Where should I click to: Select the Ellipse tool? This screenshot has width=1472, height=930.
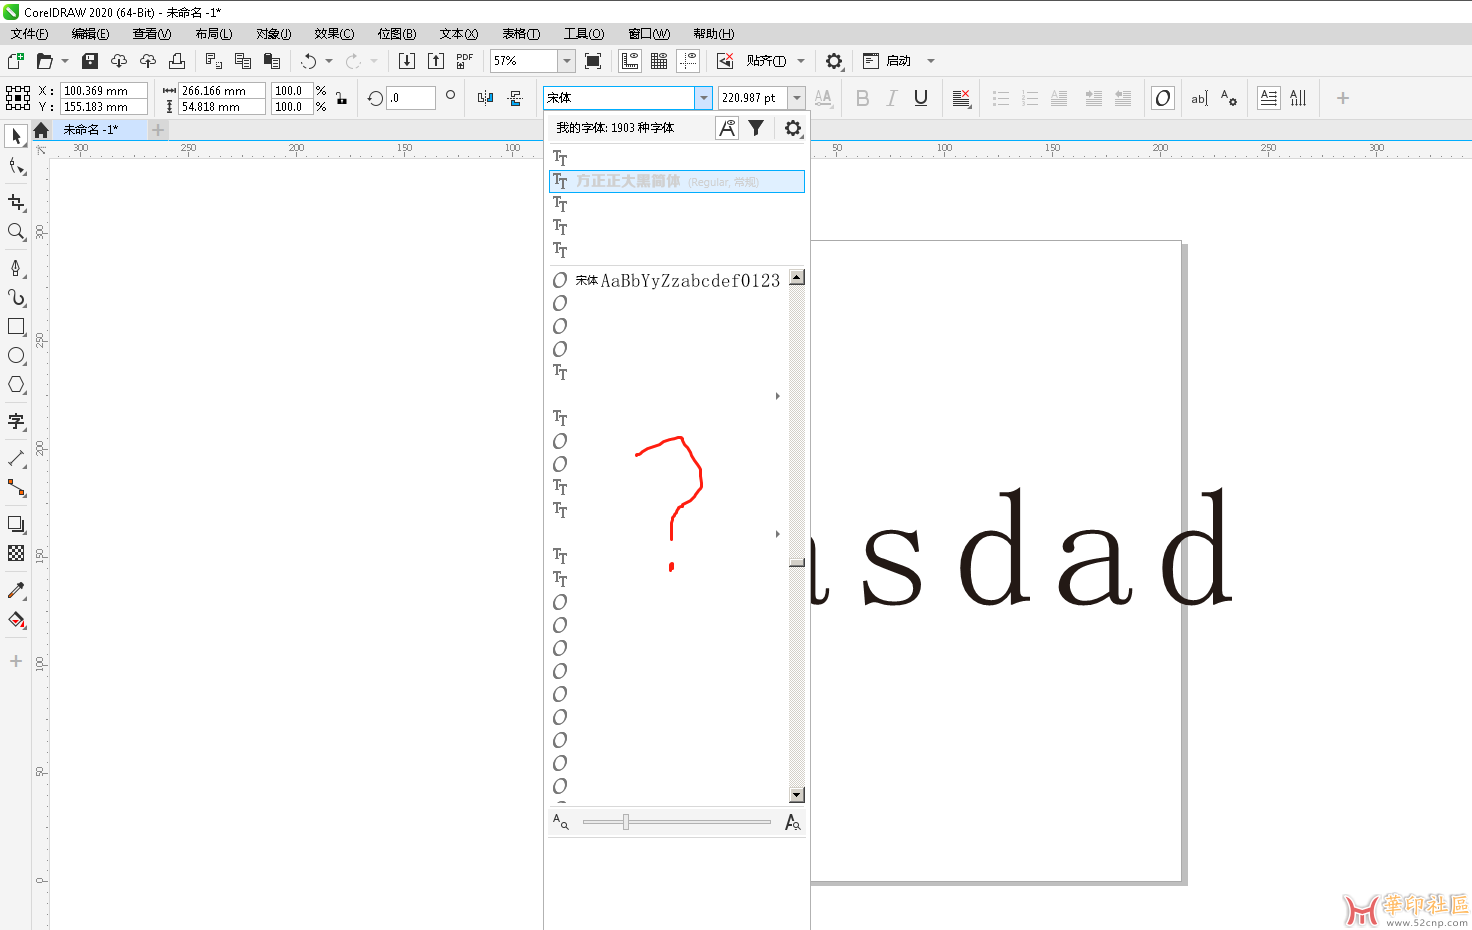[16, 356]
